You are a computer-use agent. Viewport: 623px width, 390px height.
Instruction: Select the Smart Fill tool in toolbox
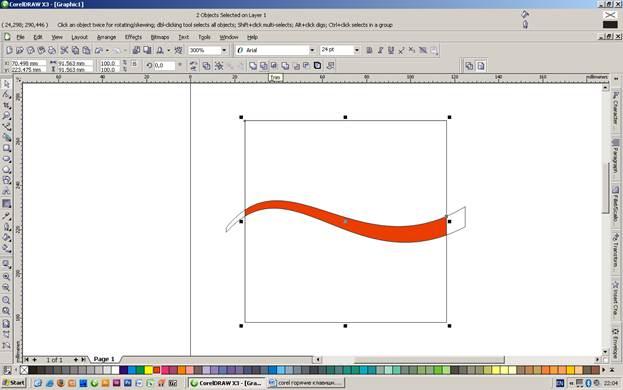tap(6, 137)
